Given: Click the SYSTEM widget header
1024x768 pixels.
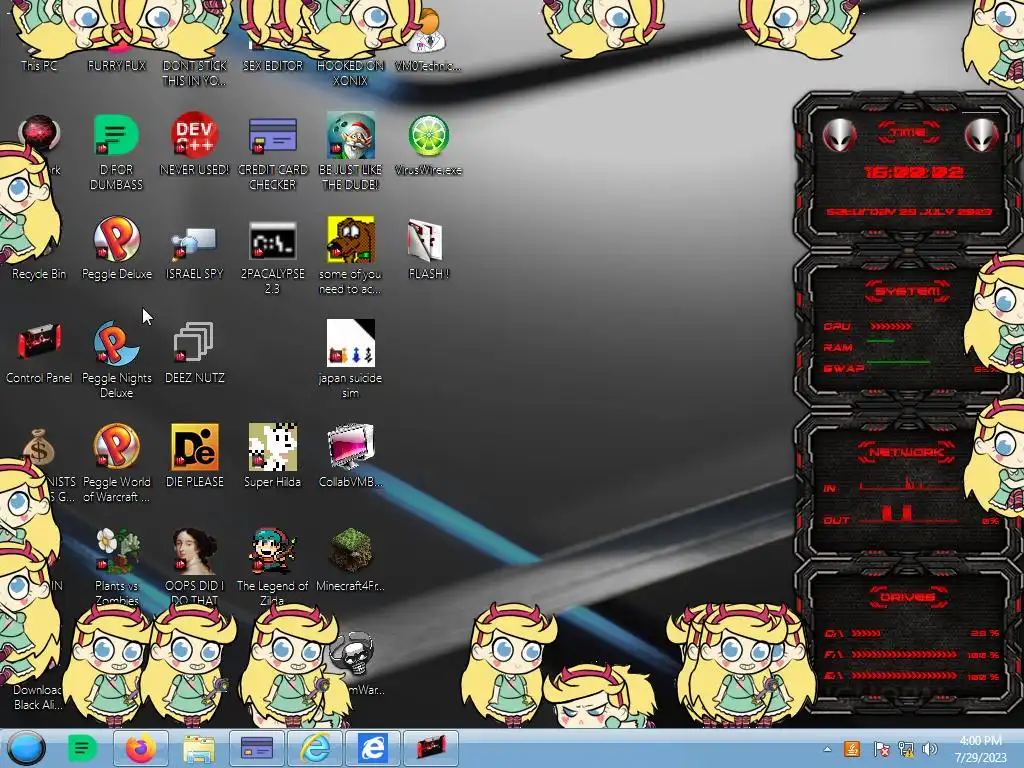Looking at the screenshot, I should (x=908, y=291).
